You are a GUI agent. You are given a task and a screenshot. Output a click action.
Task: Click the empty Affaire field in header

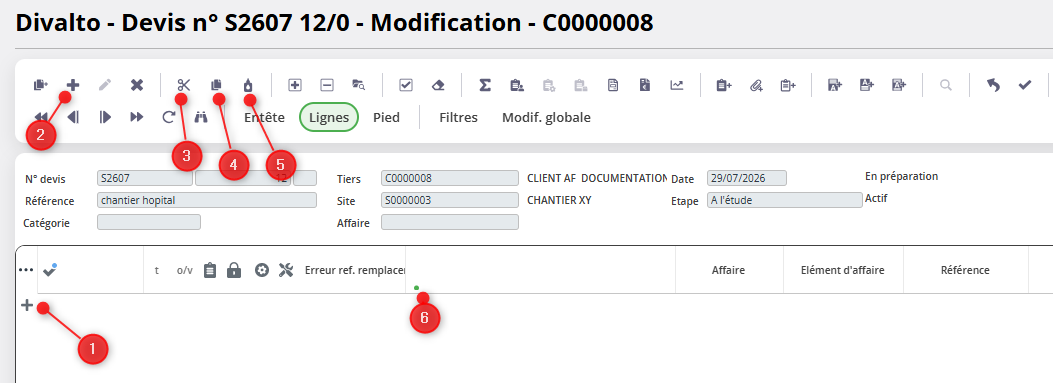(450, 222)
